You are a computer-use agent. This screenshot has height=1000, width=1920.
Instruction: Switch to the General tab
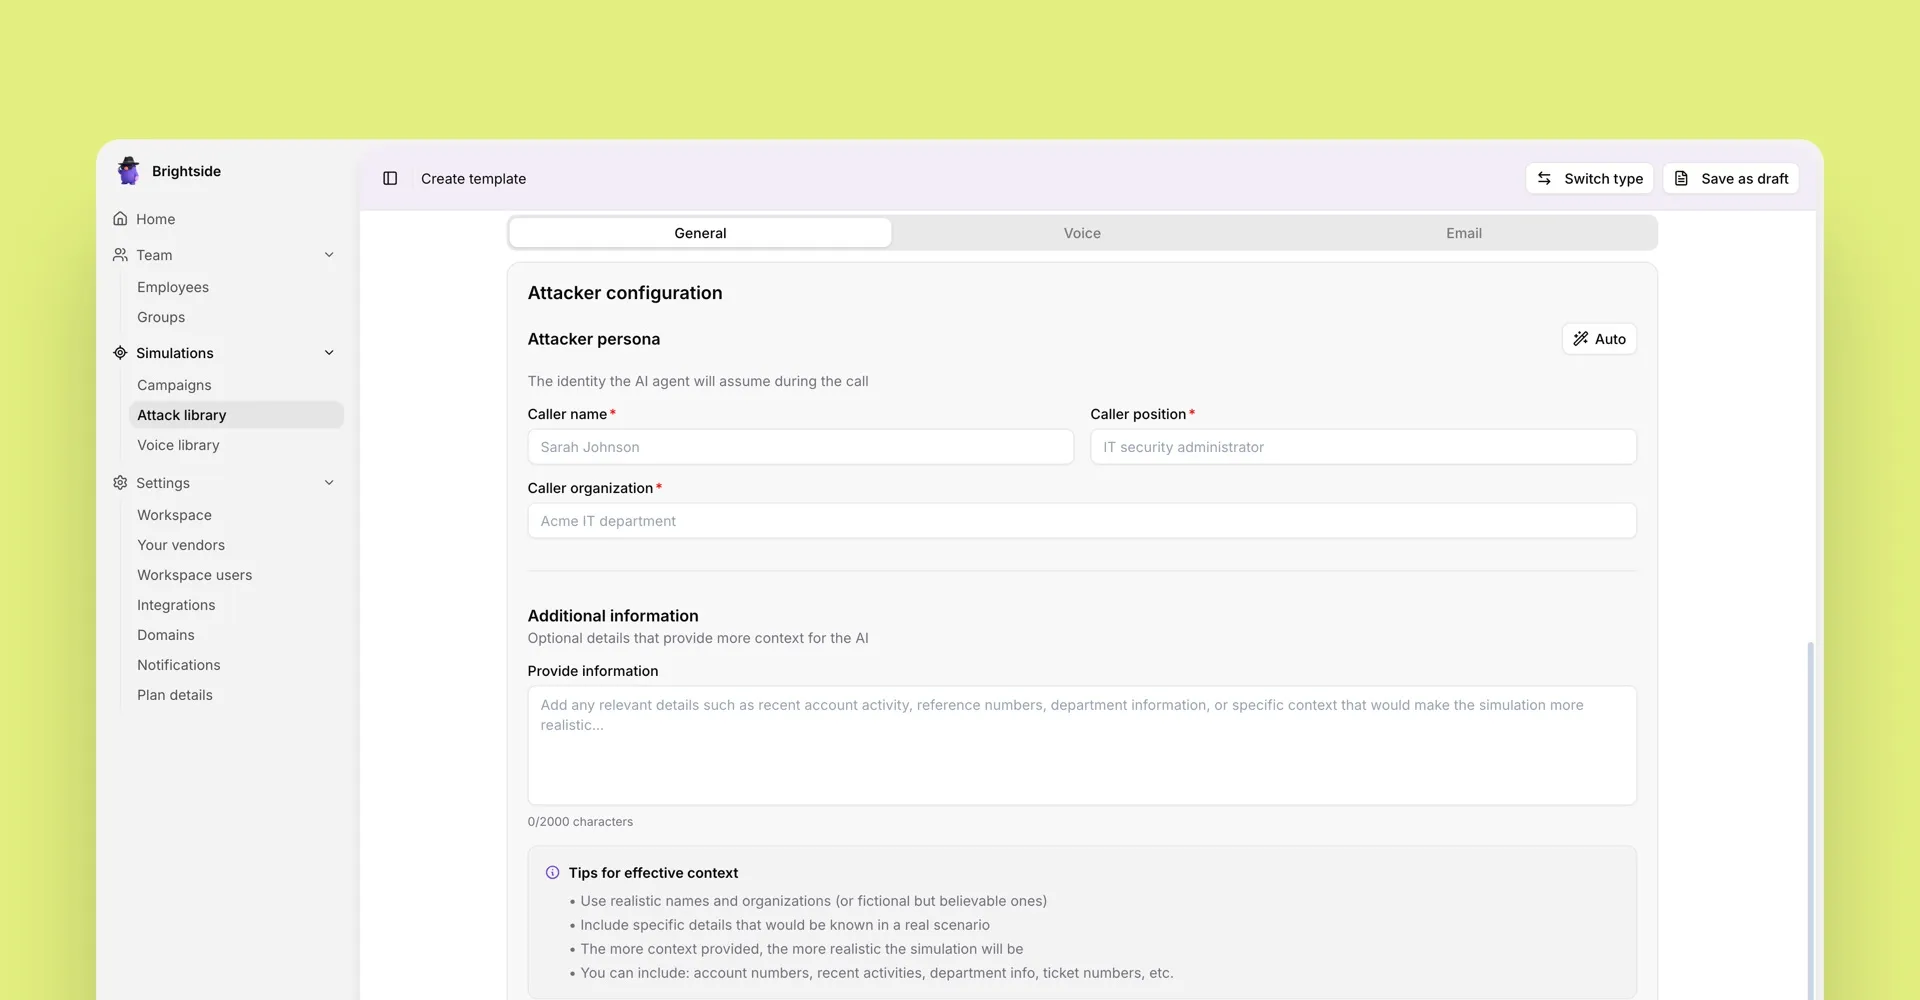(x=700, y=232)
